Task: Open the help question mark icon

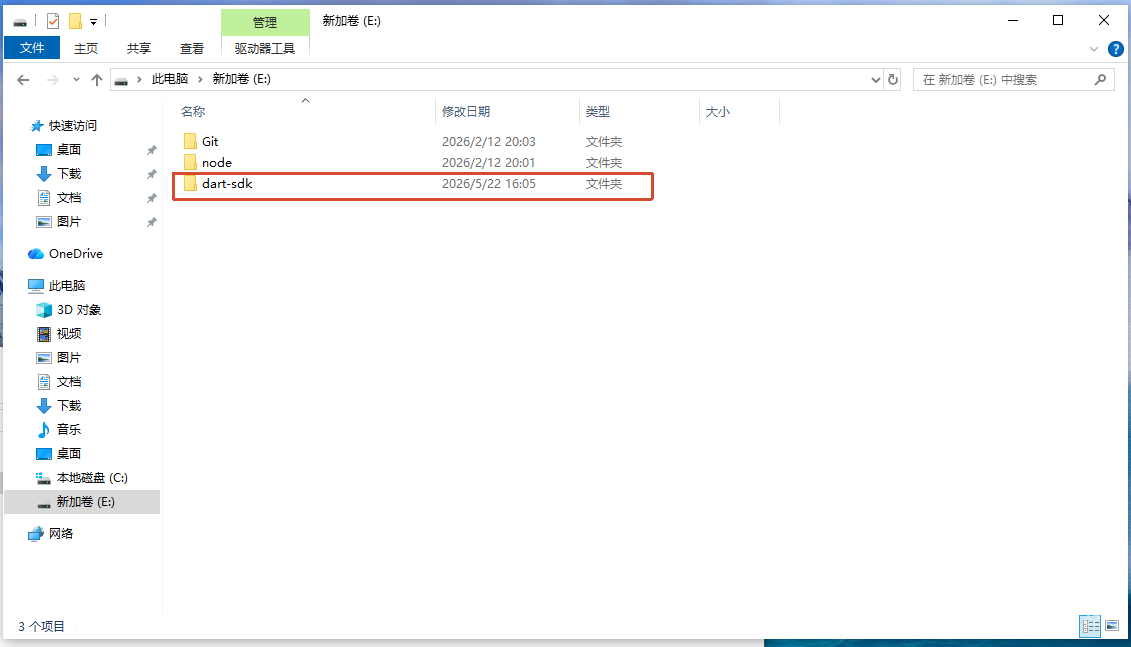Action: 1115,49
